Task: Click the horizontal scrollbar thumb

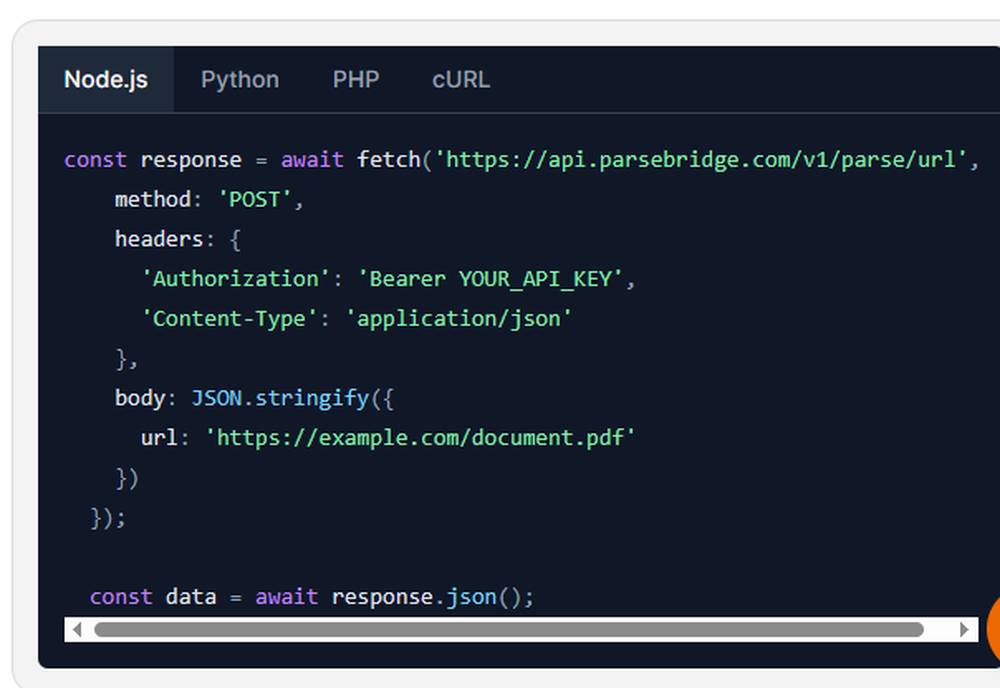Action: [x=509, y=630]
